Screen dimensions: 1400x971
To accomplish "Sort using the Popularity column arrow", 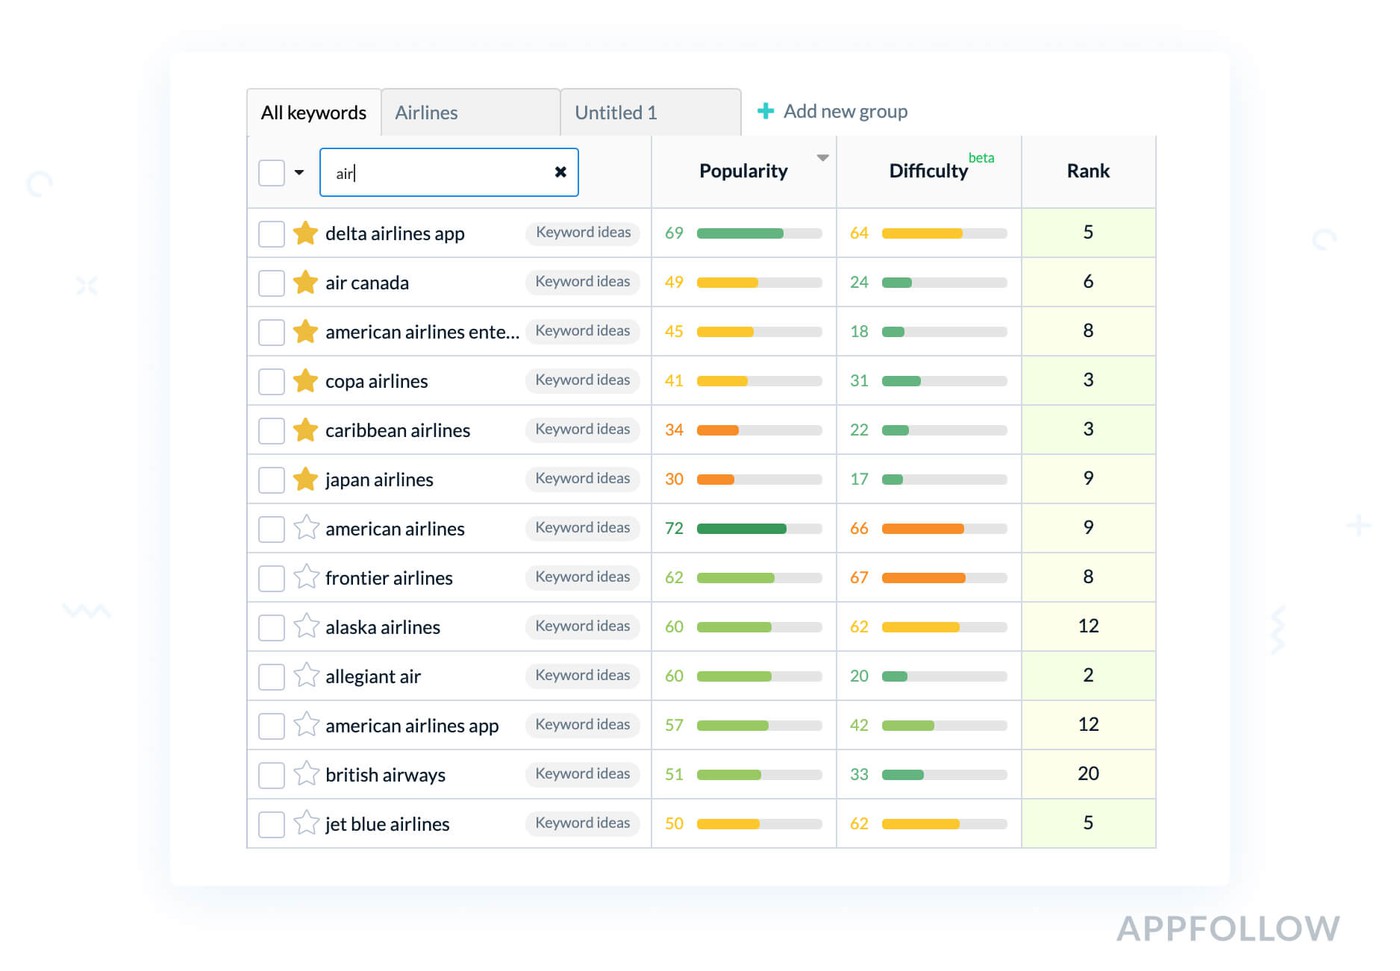I will tap(822, 158).
